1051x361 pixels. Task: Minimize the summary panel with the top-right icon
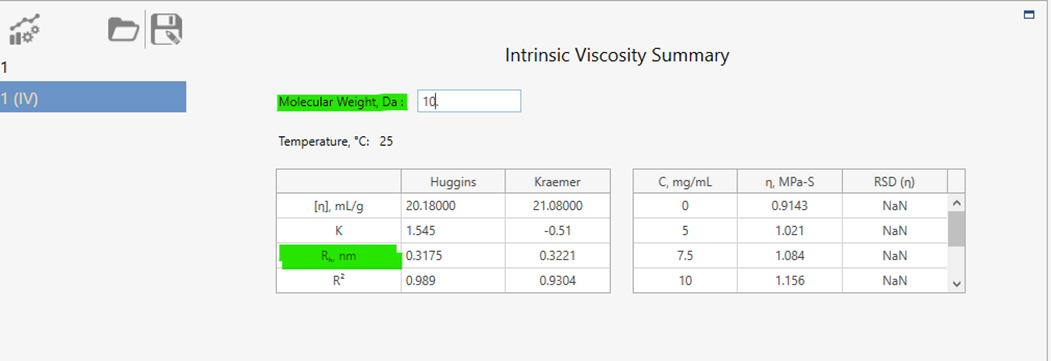coord(1029,15)
